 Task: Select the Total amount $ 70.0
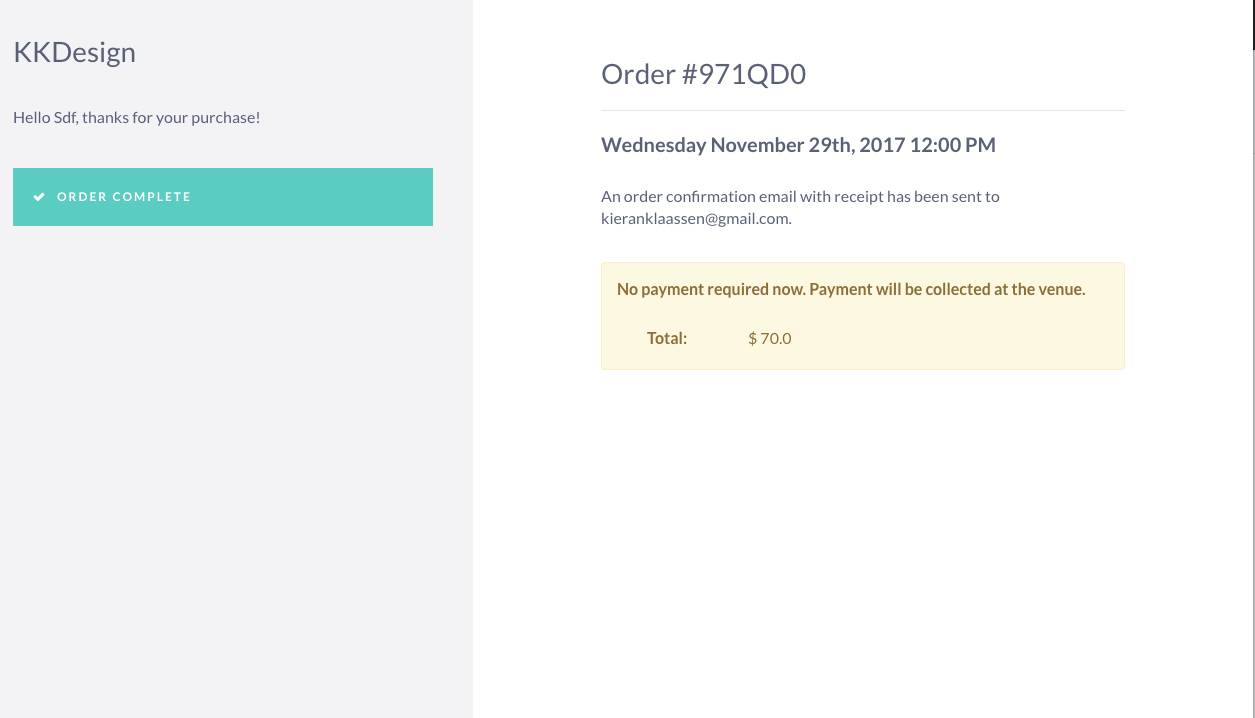769,338
